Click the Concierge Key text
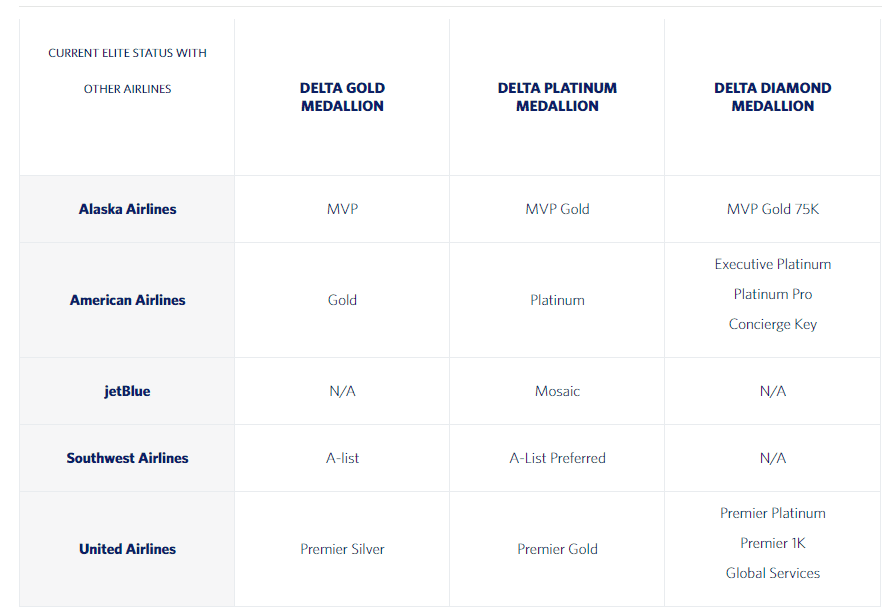This screenshot has height=614, width=891. [x=772, y=324]
